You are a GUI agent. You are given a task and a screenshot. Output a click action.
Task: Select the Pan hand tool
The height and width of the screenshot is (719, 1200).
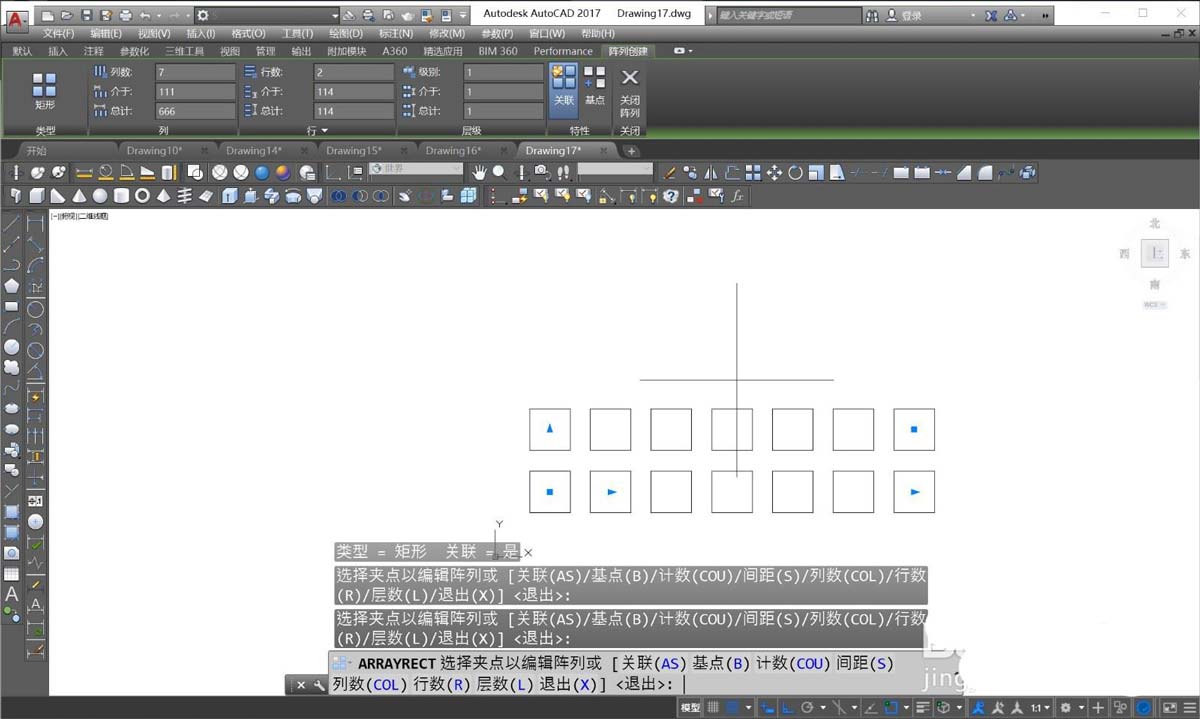pos(479,172)
